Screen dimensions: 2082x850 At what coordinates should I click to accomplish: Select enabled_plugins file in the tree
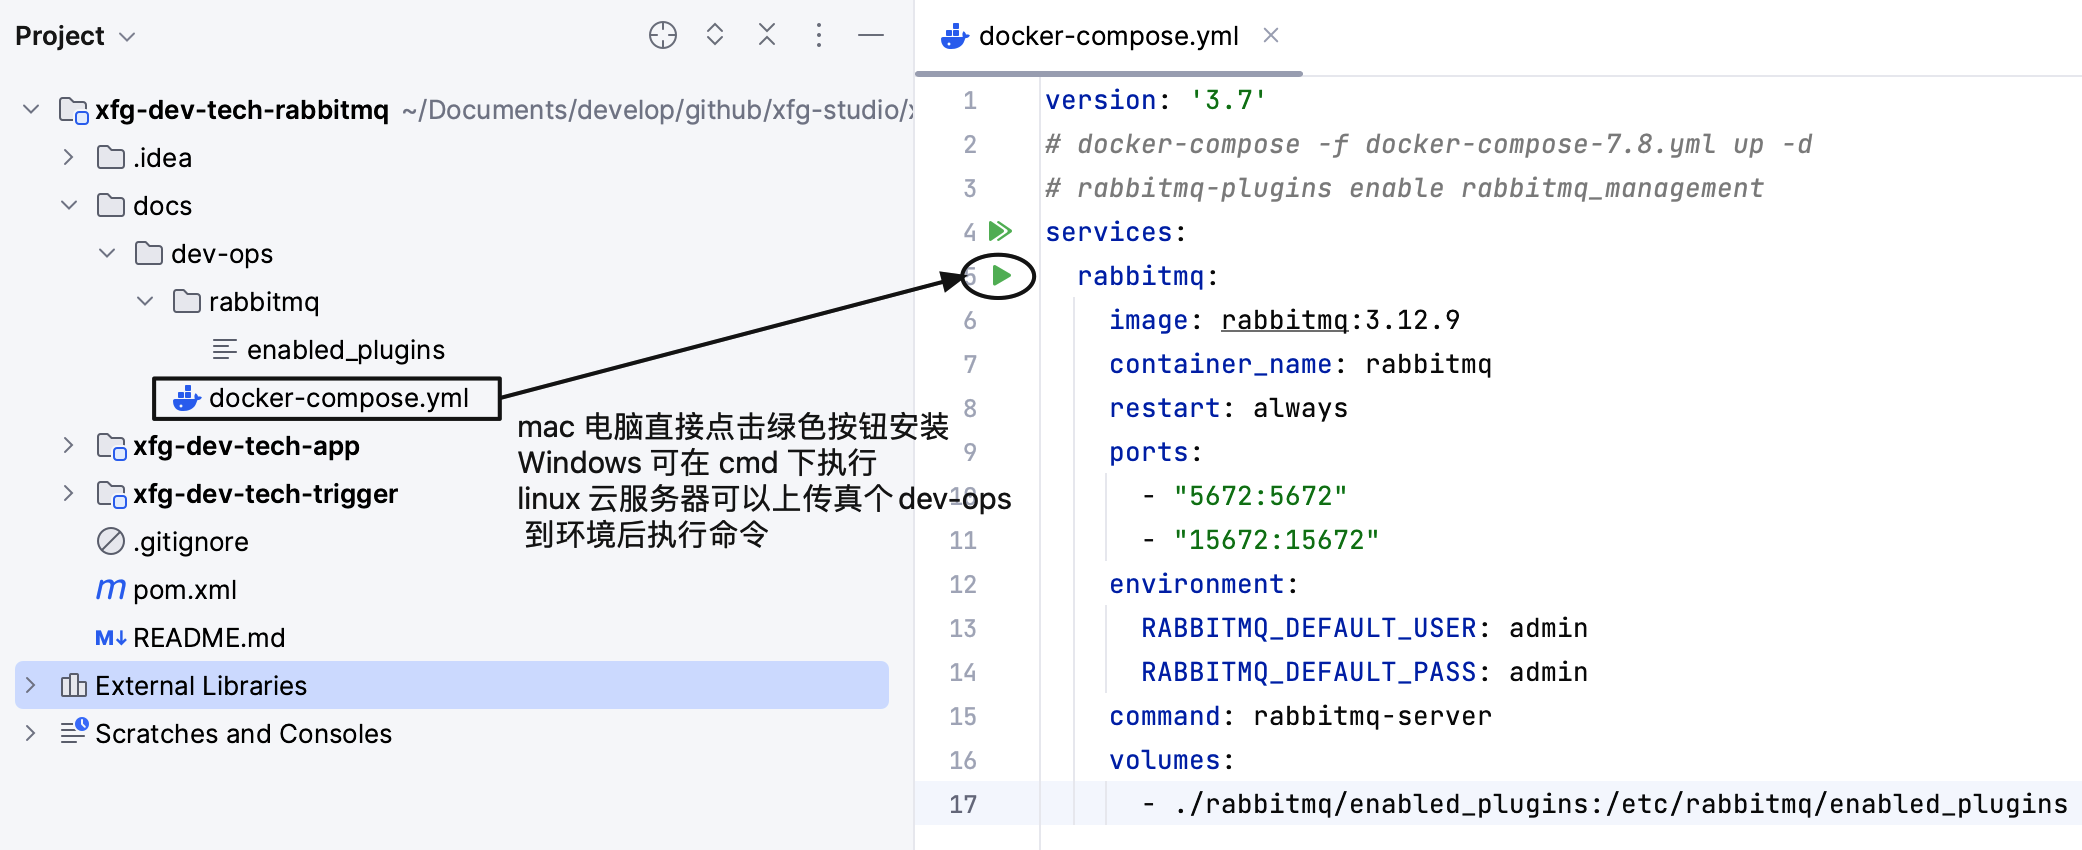point(346,349)
